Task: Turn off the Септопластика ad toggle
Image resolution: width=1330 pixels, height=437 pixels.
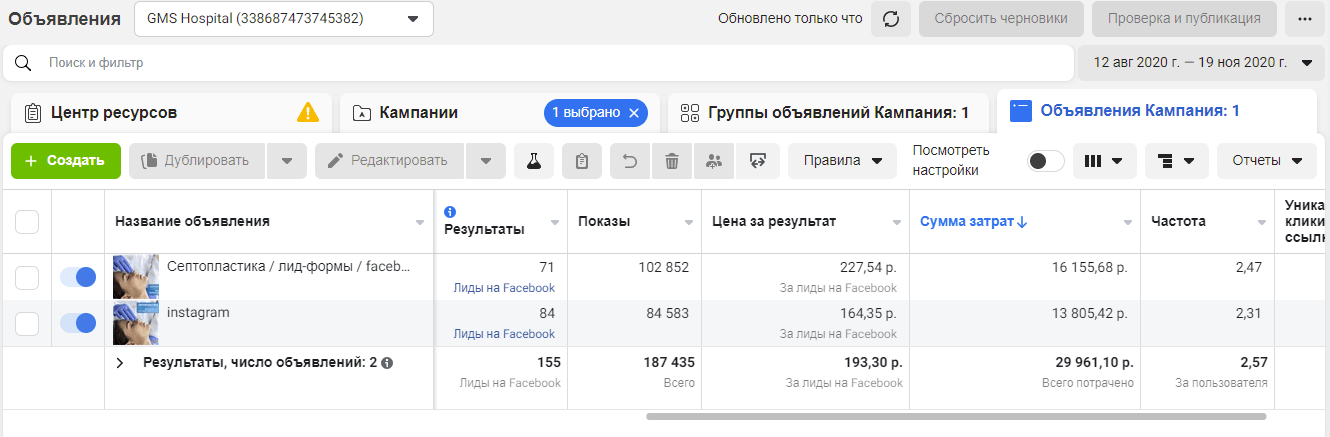Action: pos(78,277)
